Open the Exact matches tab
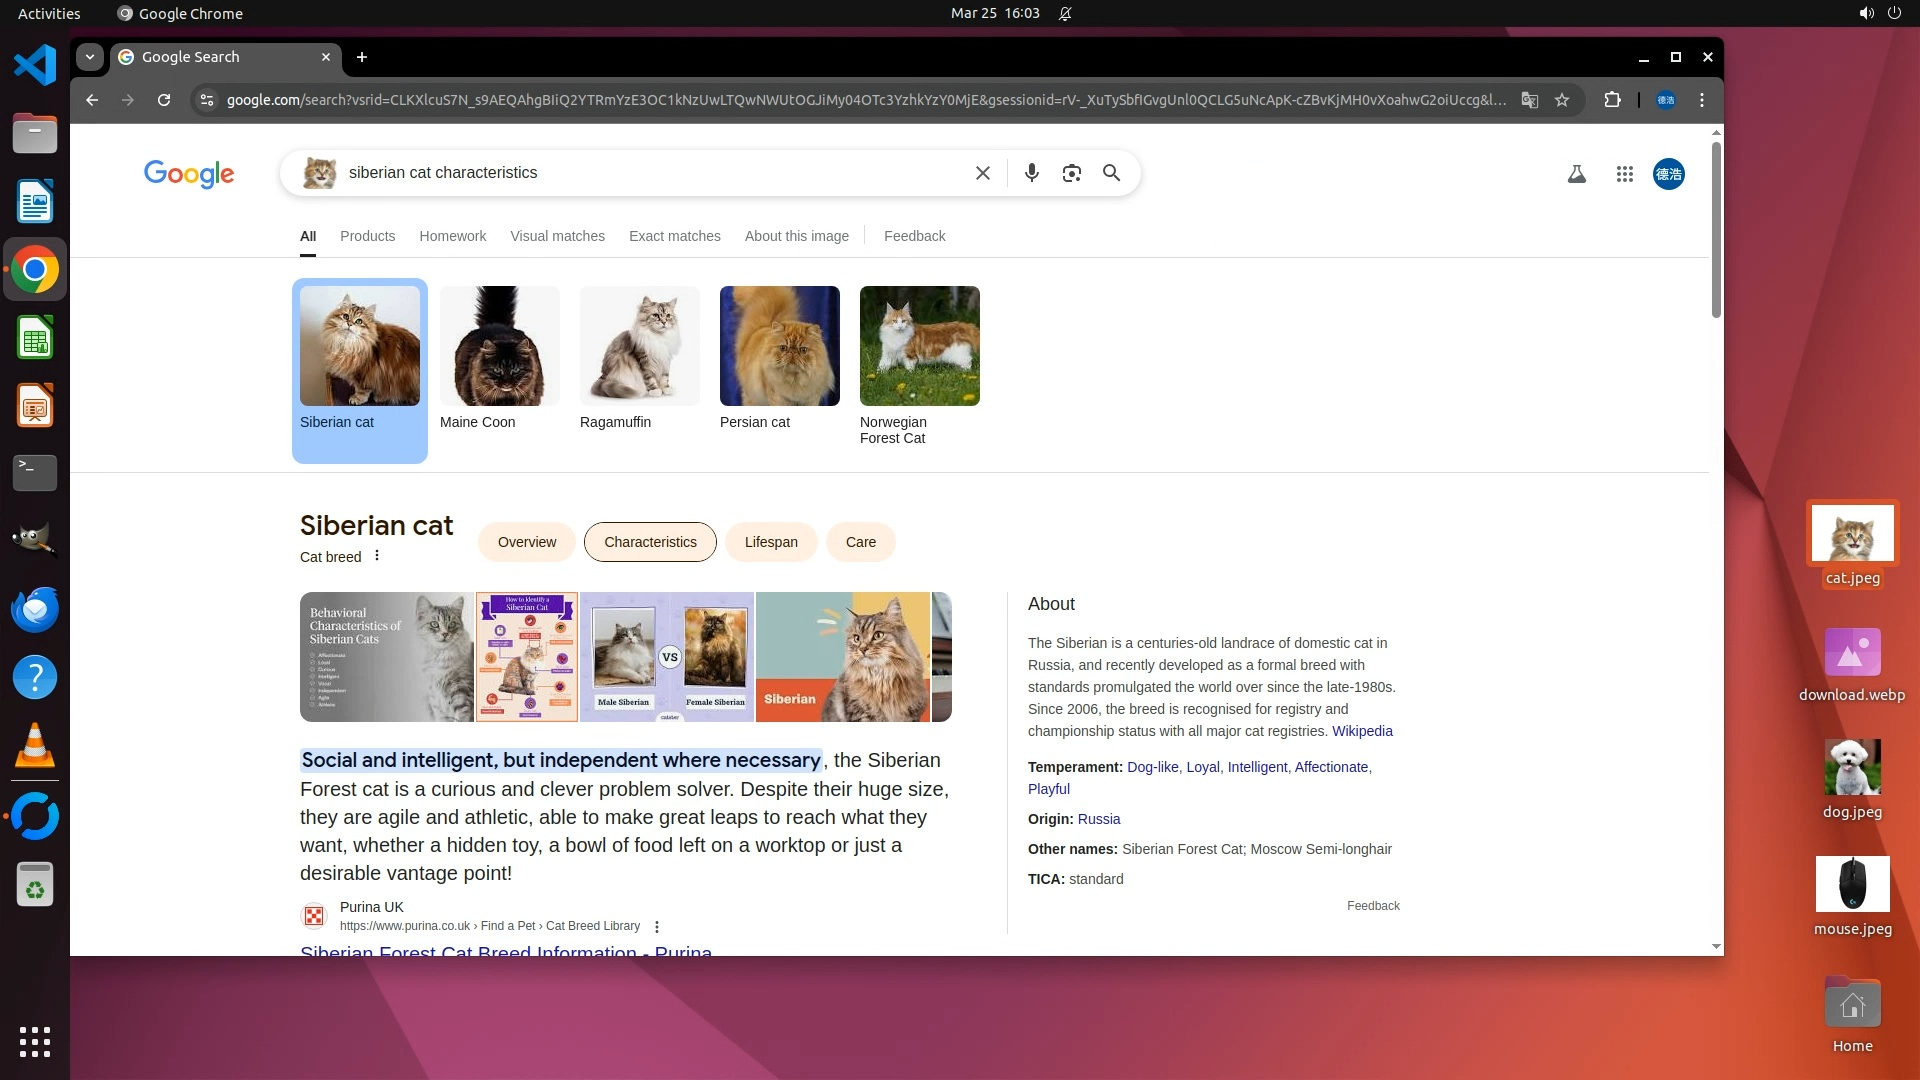Screen dimensions: 1920x1080 (674, 236)
